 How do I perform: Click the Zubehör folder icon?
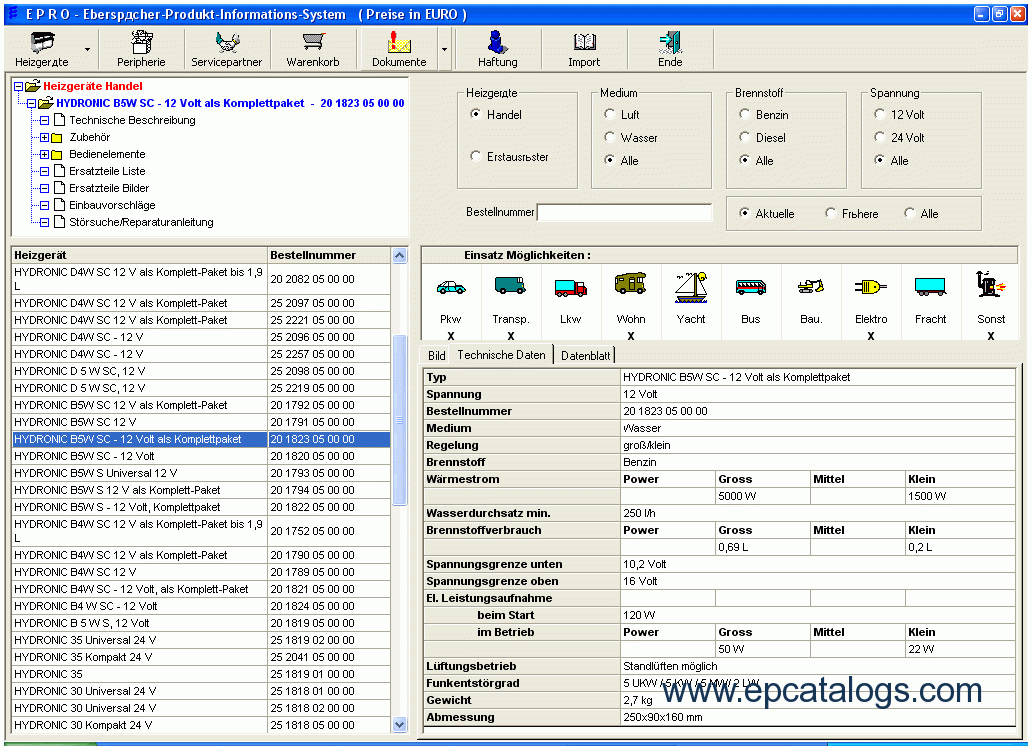coord(57,138)
